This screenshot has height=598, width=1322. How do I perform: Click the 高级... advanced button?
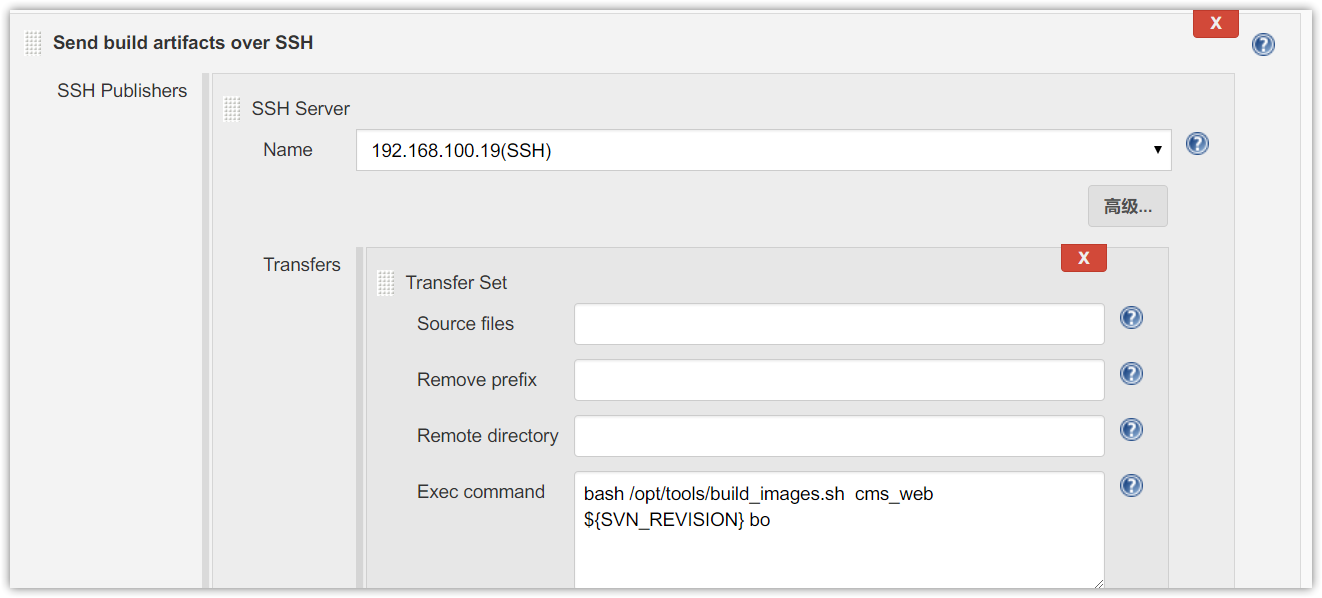click(1128, 207)
